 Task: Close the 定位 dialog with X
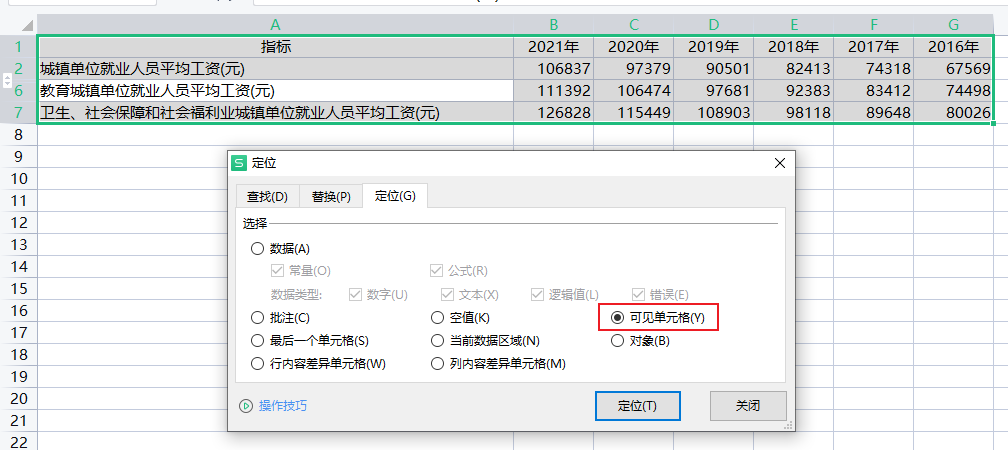(x=780, y=163)
